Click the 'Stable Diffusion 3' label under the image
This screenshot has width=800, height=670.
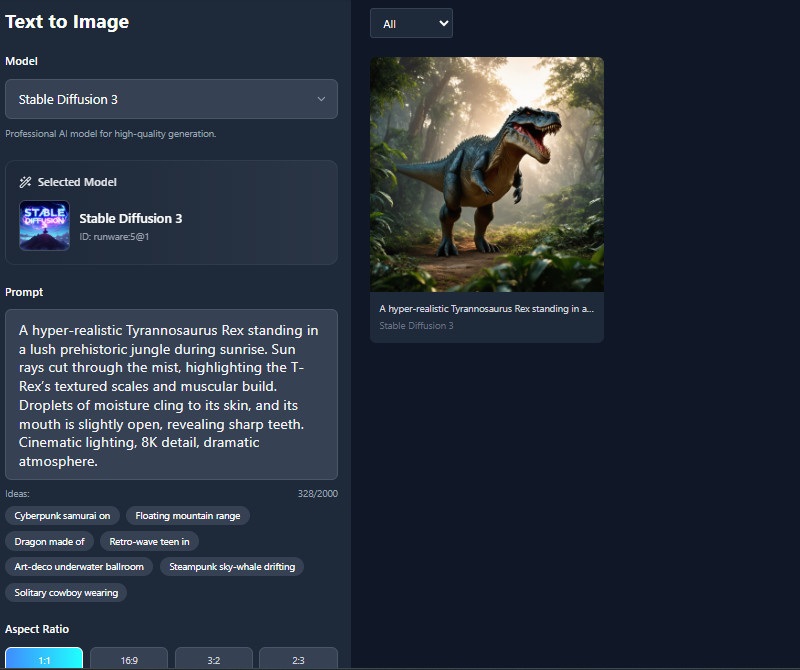(416, 326)
